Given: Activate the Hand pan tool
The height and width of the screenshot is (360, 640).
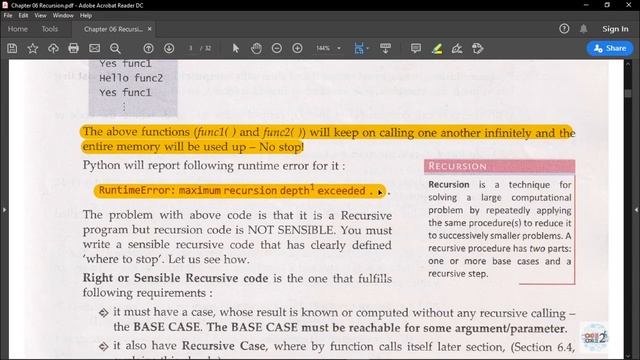Looking at the screenshot, I should coord(256,48).
